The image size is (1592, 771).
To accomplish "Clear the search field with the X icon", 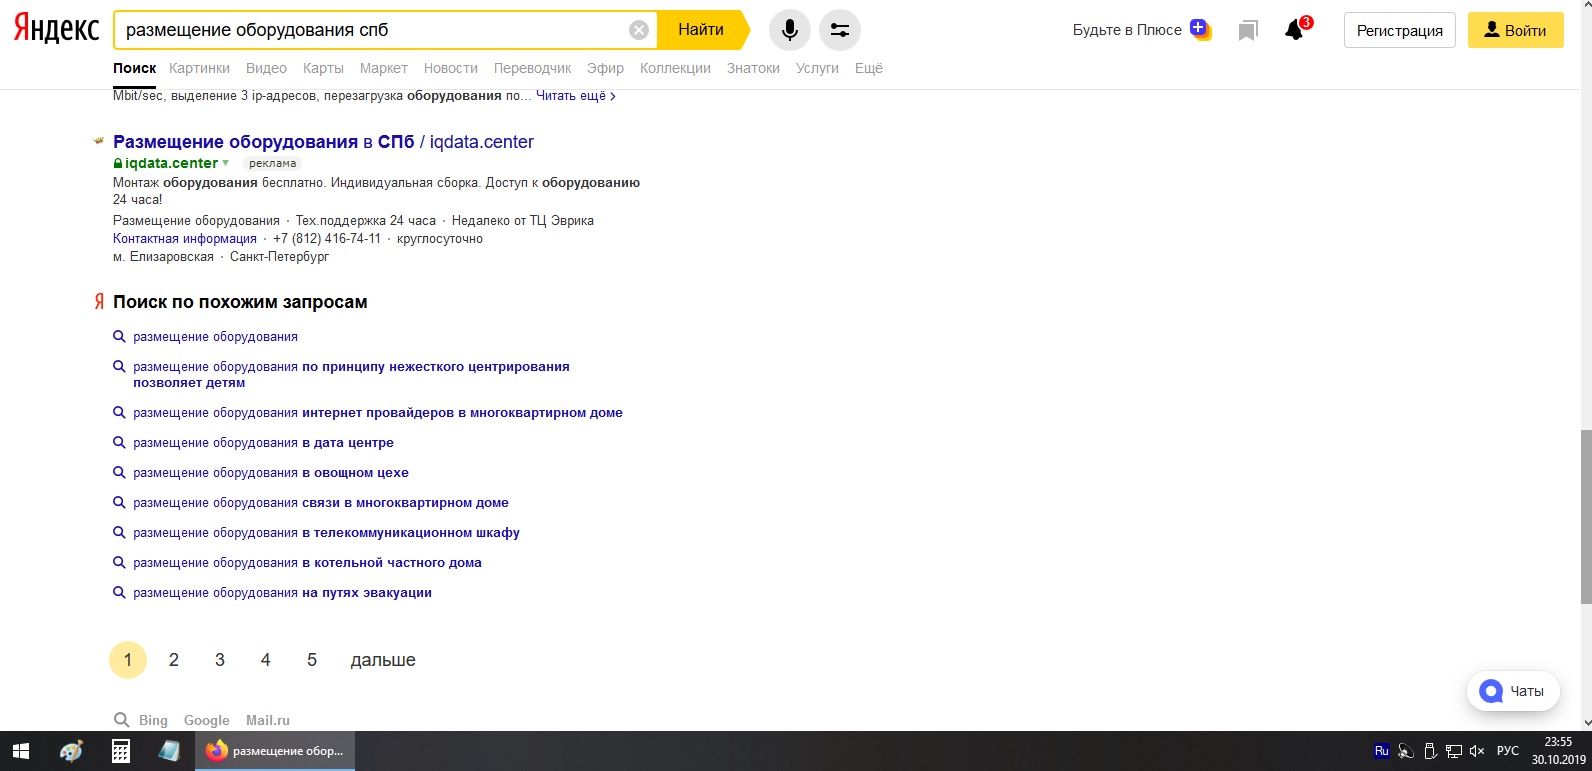I will [x=639, y=30].
